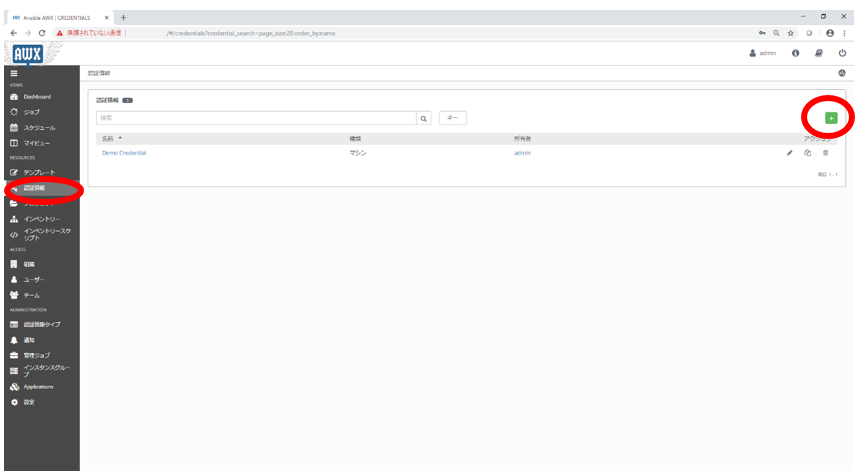Open インベントリー in the sidebar
The image size is (860, 473).
tap(42, 218)
